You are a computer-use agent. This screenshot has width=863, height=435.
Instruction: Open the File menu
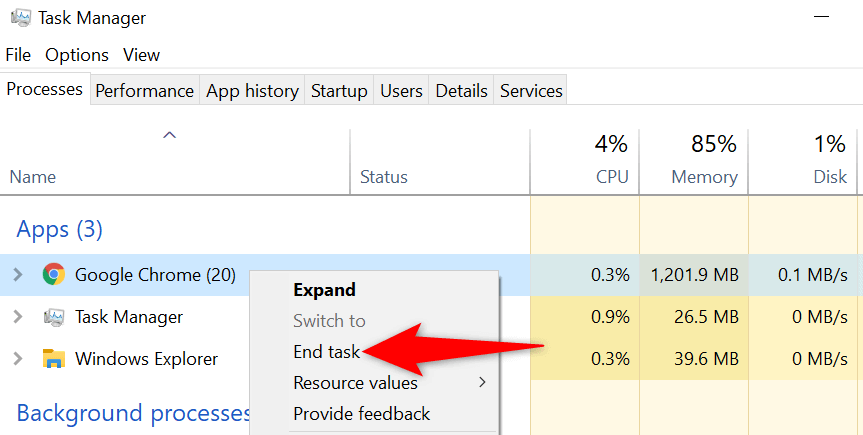click(18, 55)
